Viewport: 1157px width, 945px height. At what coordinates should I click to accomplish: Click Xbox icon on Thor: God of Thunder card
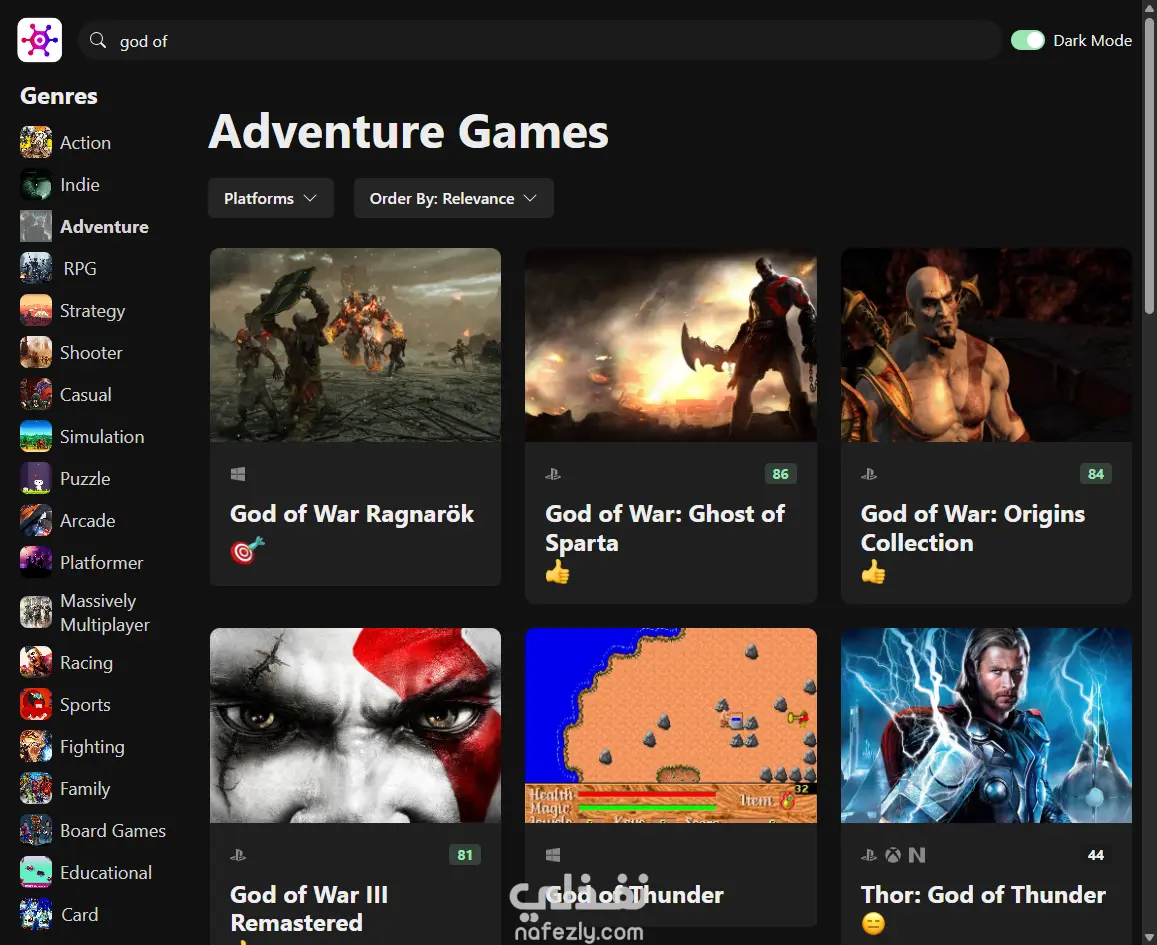point(893,855)
